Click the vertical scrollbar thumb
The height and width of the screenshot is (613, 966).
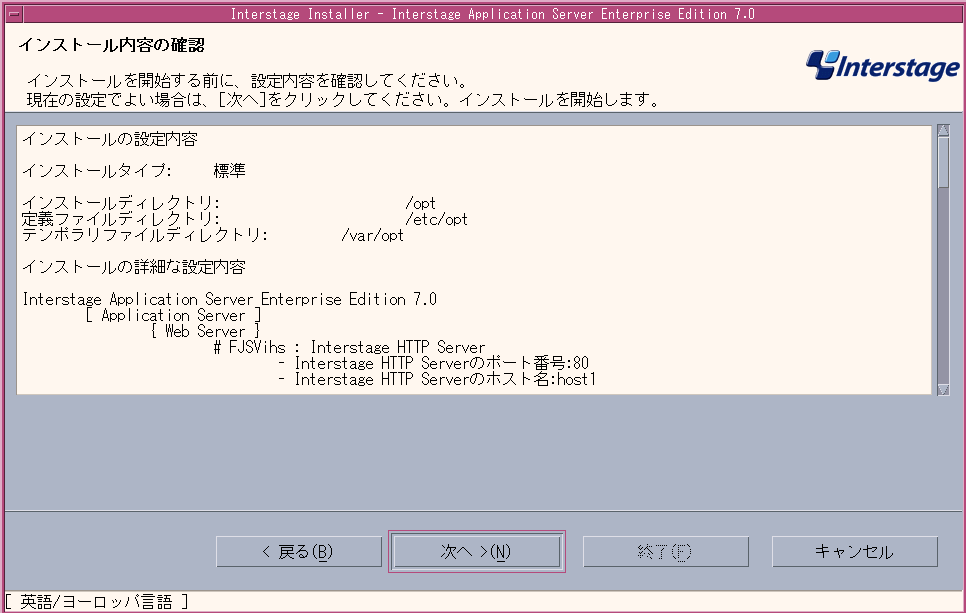point(943,162)
